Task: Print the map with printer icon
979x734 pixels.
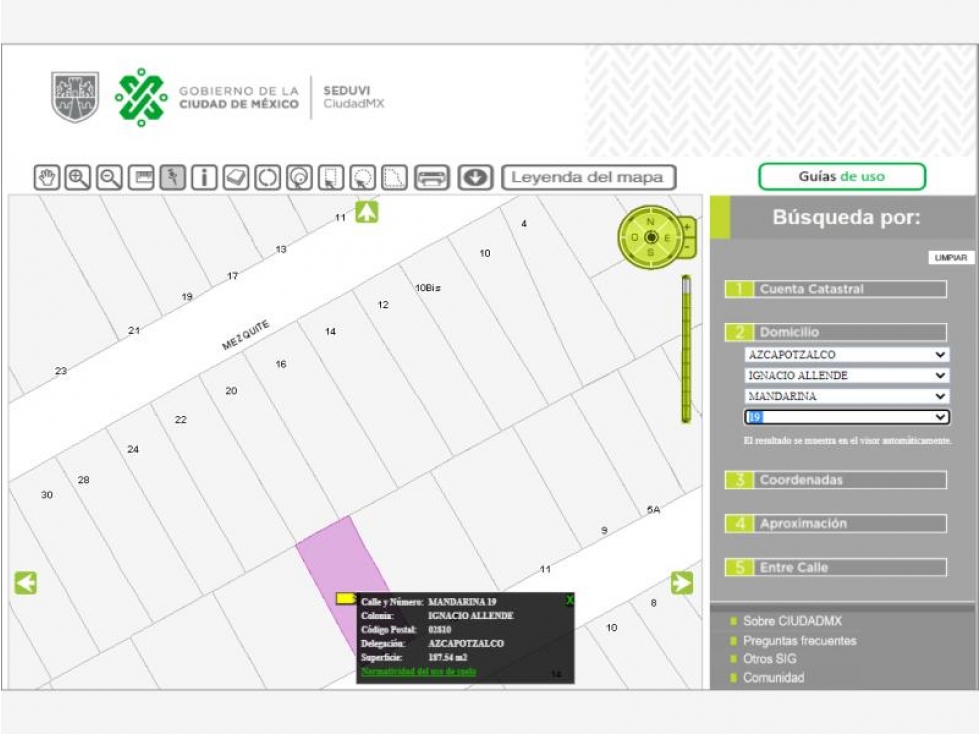Action: (432, 177)
